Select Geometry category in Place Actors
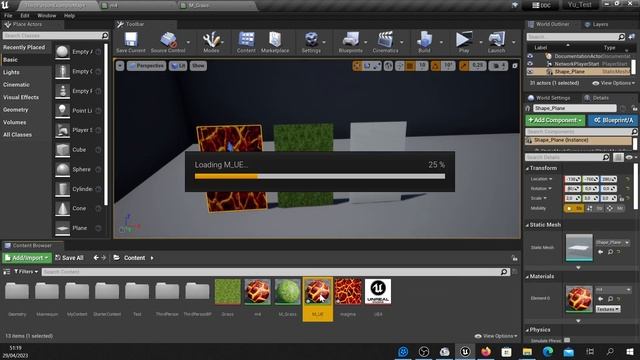640x360 pixels. [16, 110]
